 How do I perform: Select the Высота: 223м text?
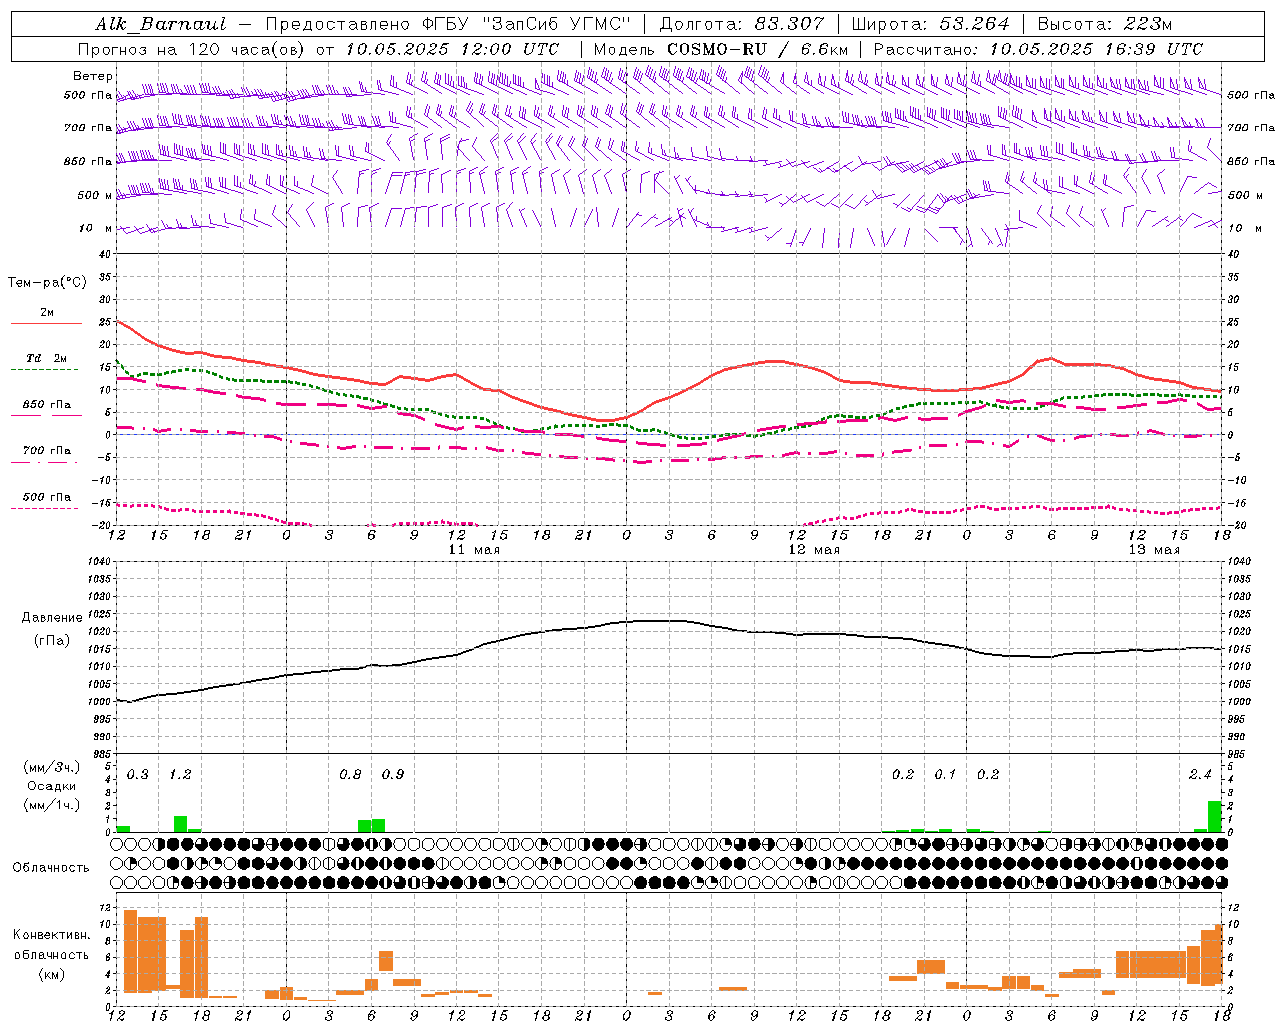[1105, 24]
